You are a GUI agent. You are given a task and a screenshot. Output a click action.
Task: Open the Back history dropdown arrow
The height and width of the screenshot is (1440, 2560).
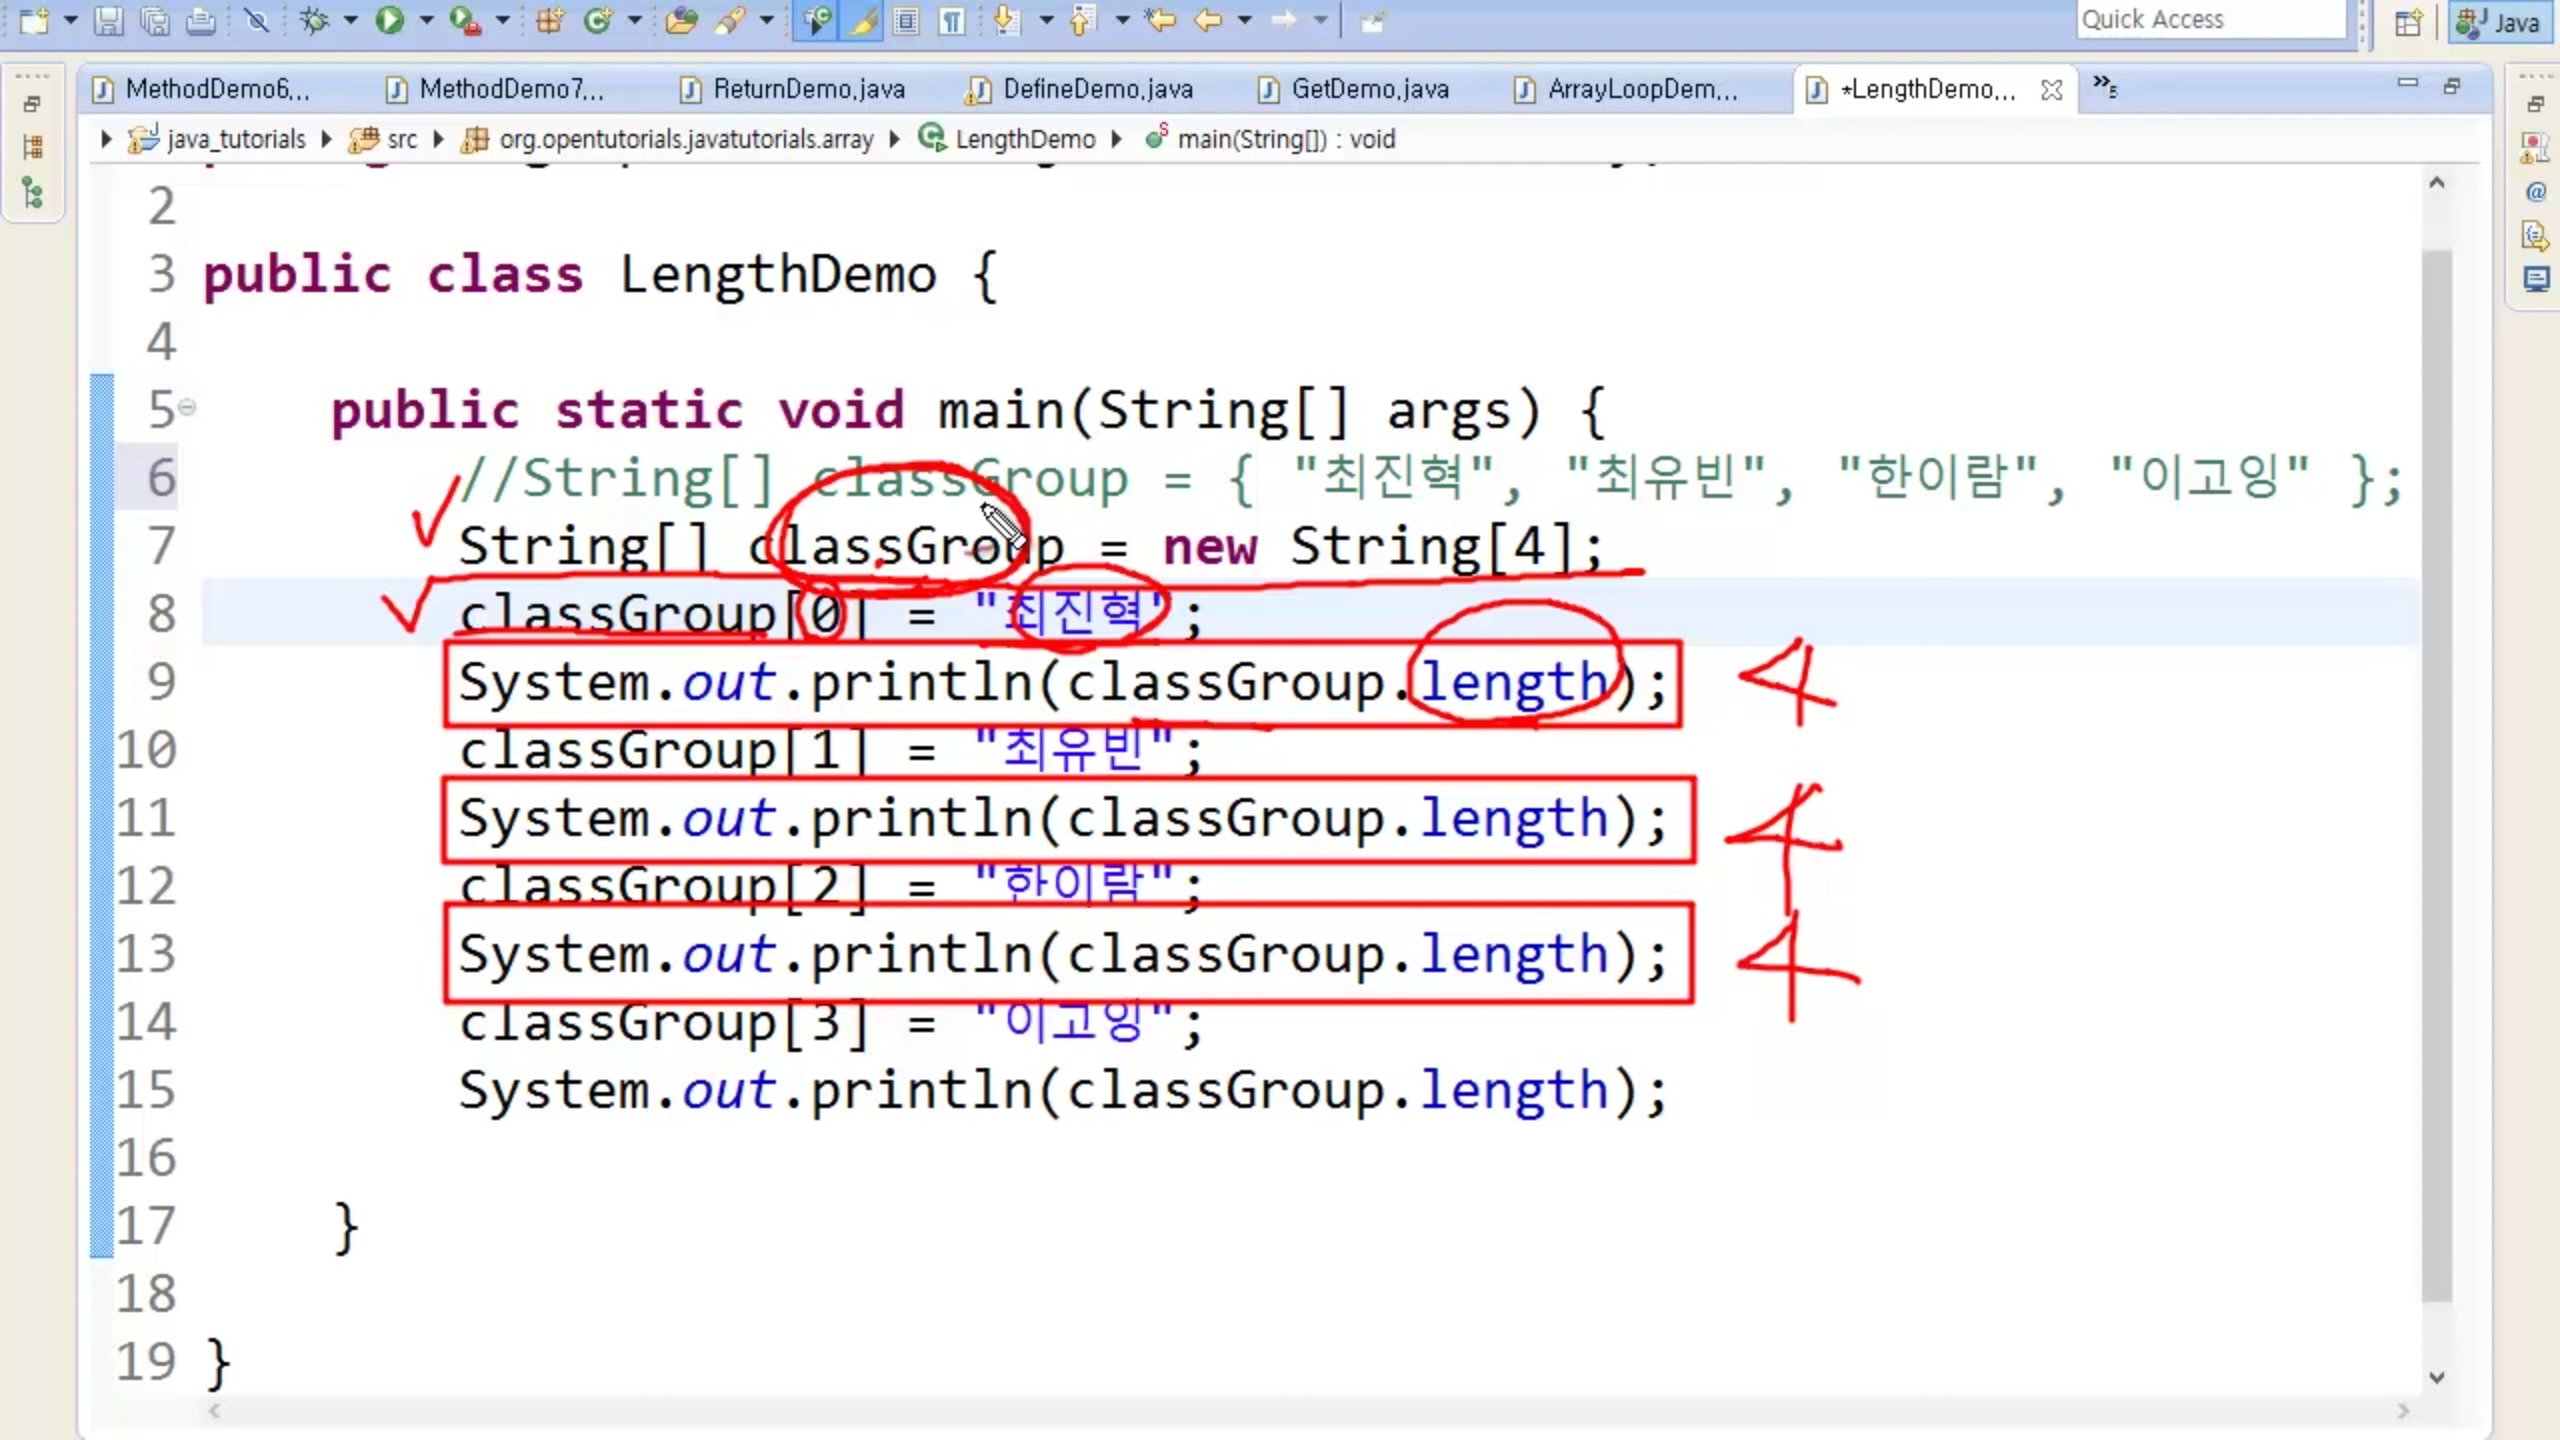pos(1244,20)
